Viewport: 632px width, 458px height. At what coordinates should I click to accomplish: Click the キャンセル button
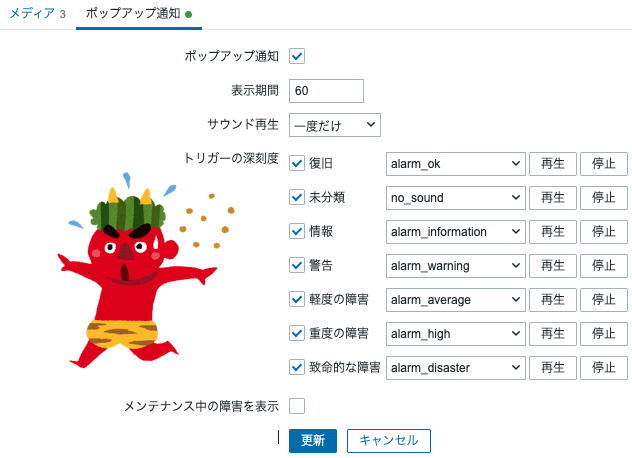pyautogui.click(x=389, y=441)
